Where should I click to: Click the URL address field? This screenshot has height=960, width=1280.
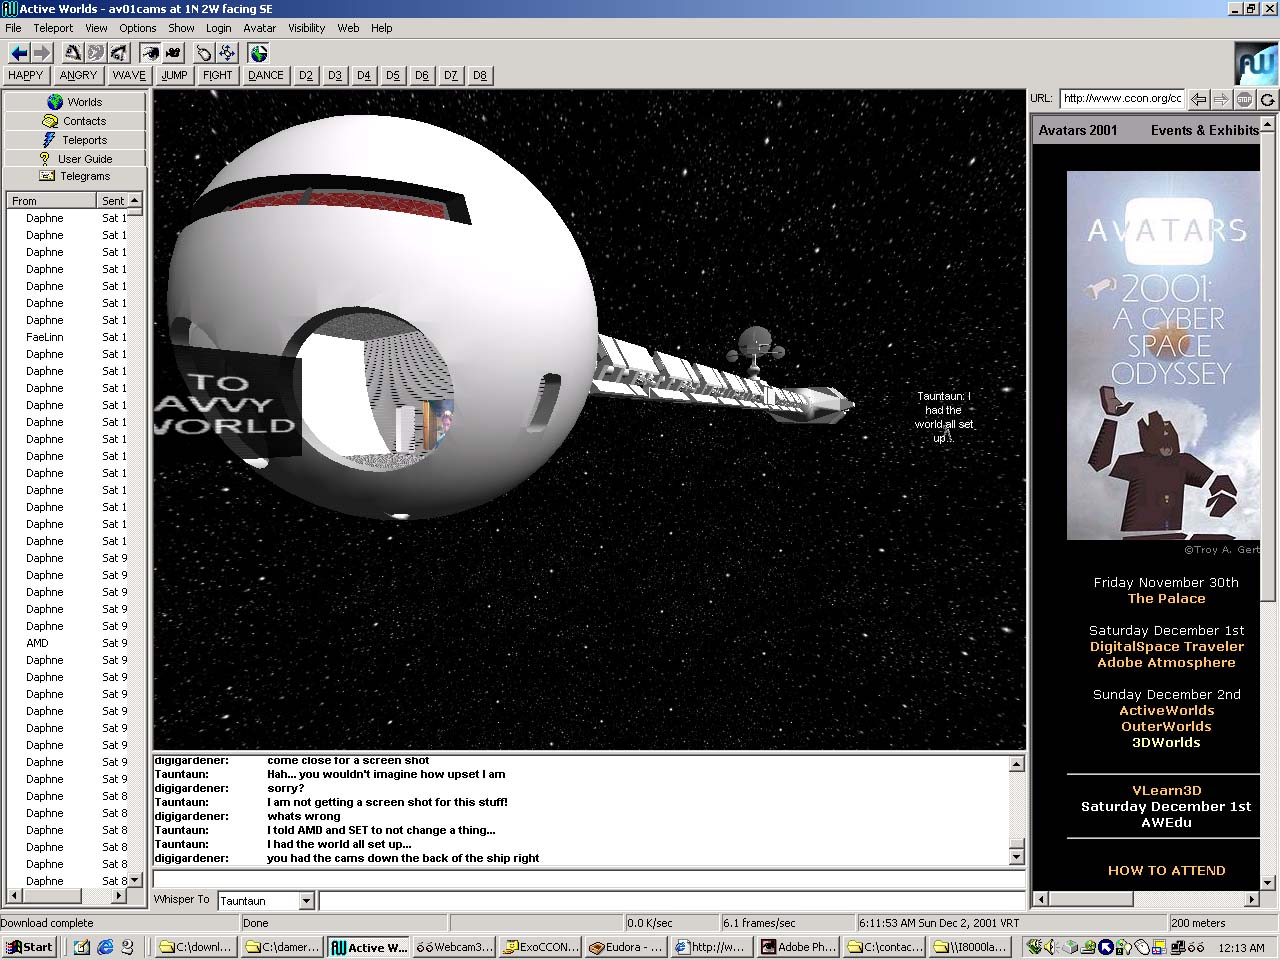tap(1122, 98)
